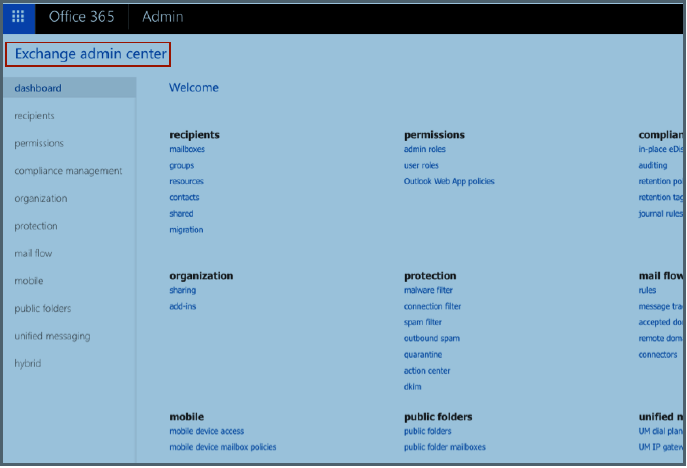Click the action center link
The height and width of the screenshot is (468, 687).
pyautogui.click(x=427, y=371)
